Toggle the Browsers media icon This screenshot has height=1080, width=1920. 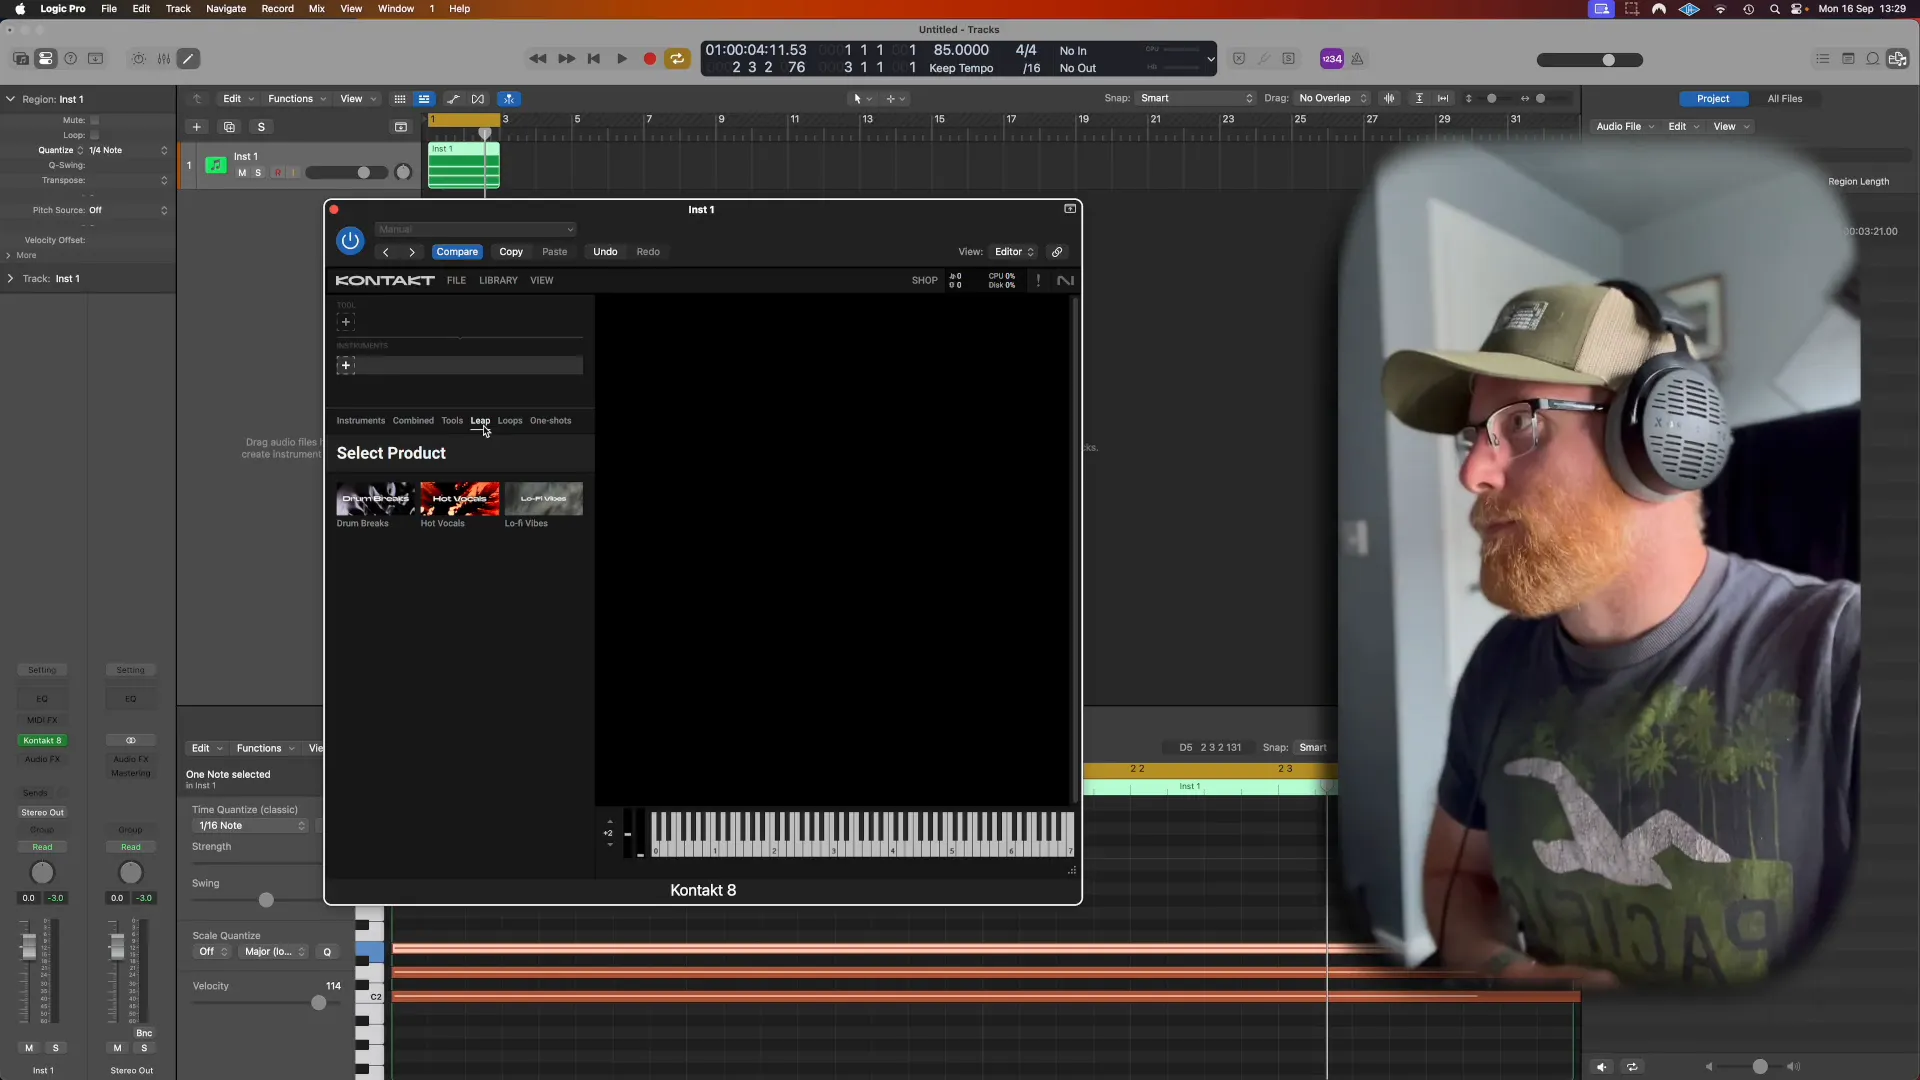coord(1897,59)
